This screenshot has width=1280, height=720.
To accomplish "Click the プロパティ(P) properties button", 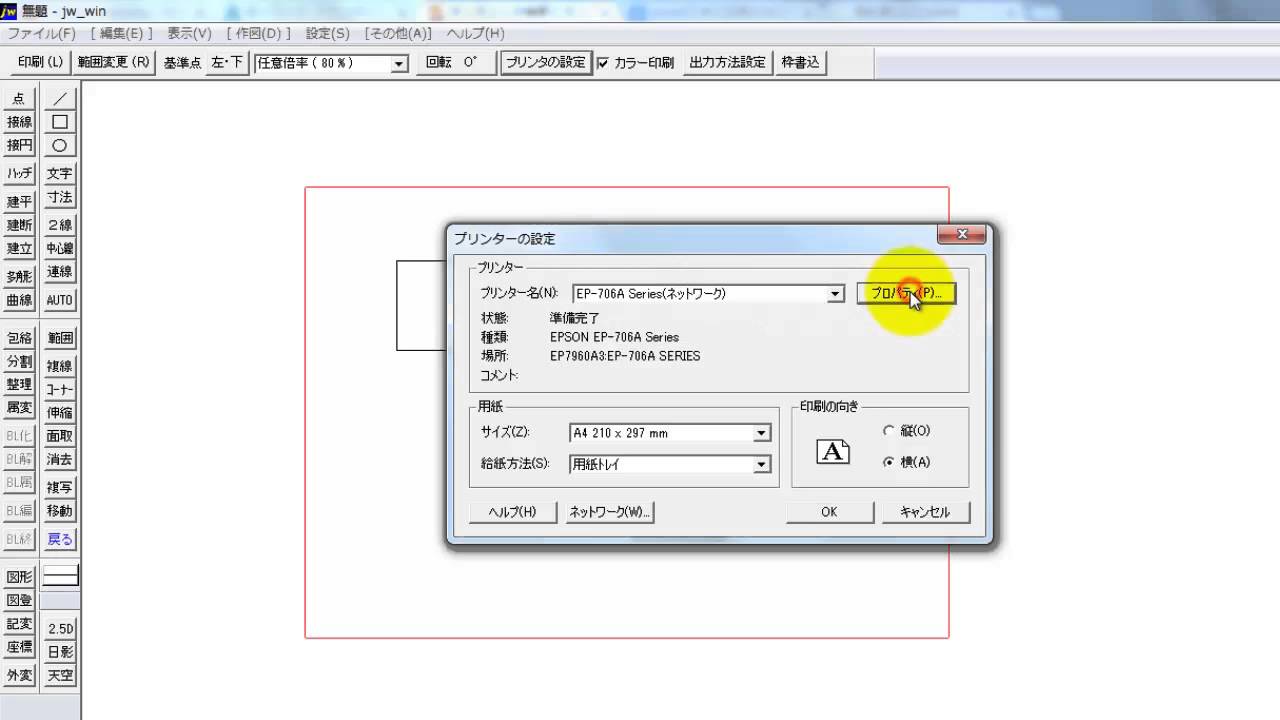I will 906,293.
